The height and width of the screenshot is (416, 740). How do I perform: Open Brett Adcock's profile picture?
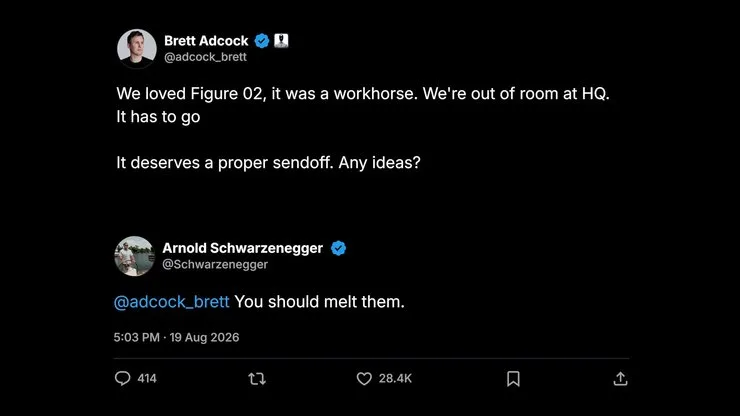tap(137, 49)
